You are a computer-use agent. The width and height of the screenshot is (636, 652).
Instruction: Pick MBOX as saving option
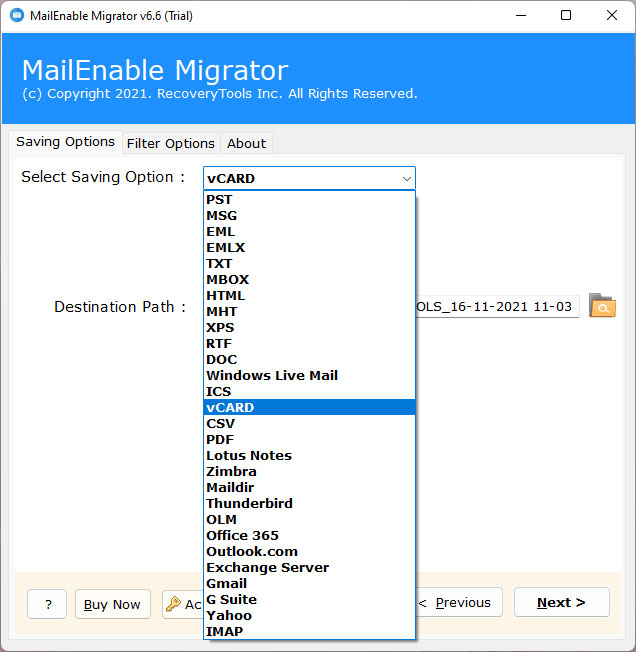pos(309,279)
